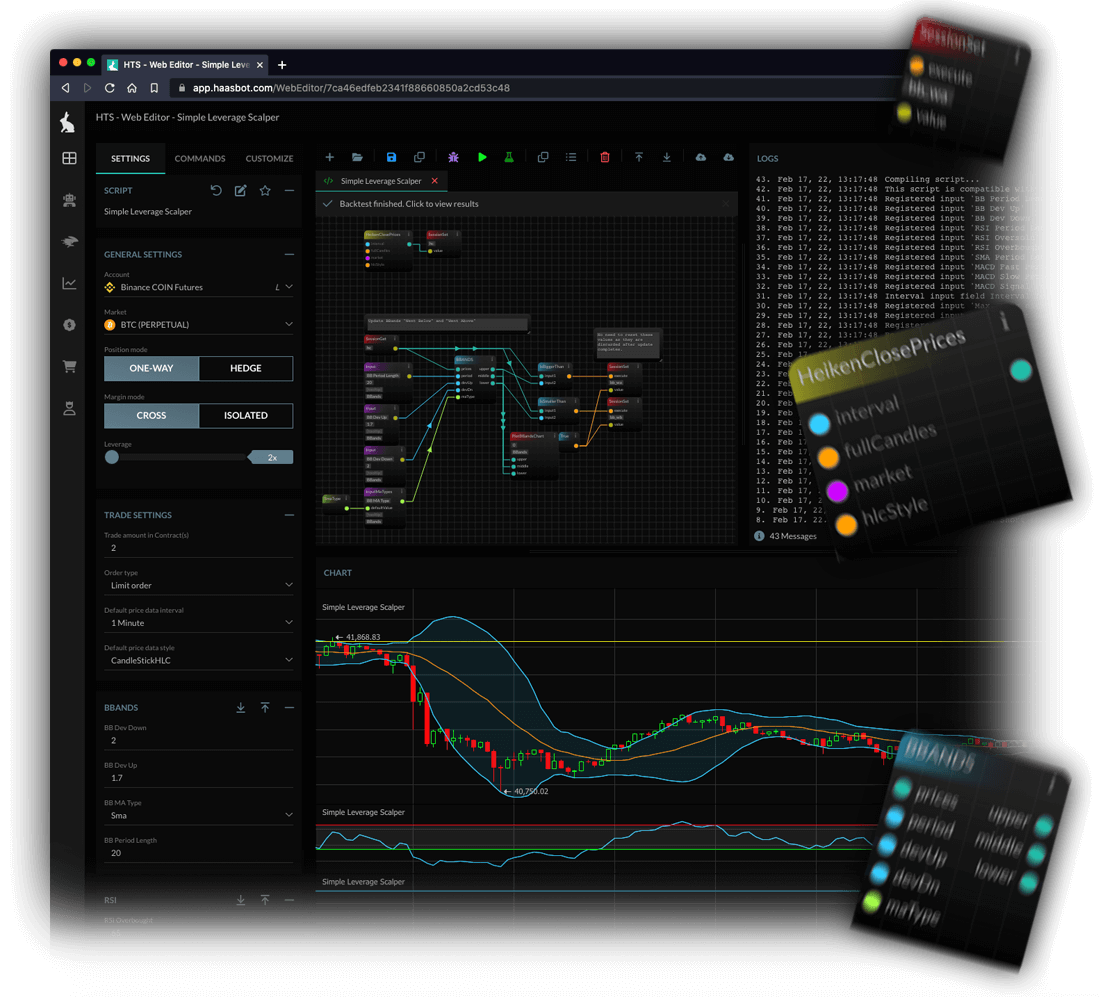This screenshot has height=997, width=1100.
Task: Open the CUSTOMIZE tab
Action: click(269, 158)
